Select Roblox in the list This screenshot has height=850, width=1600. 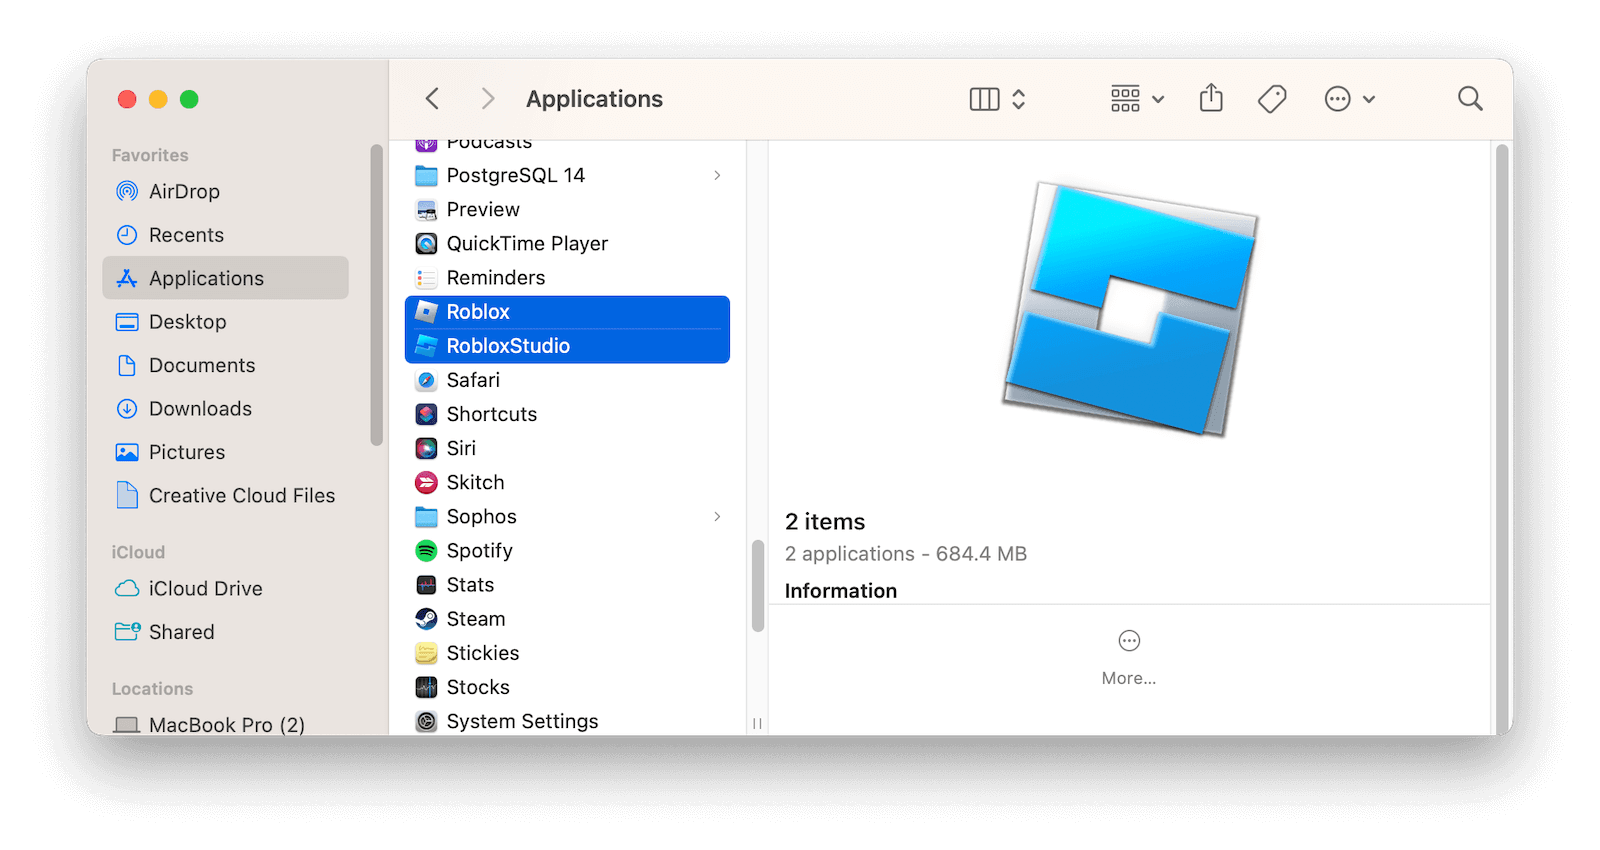(567, 312)
